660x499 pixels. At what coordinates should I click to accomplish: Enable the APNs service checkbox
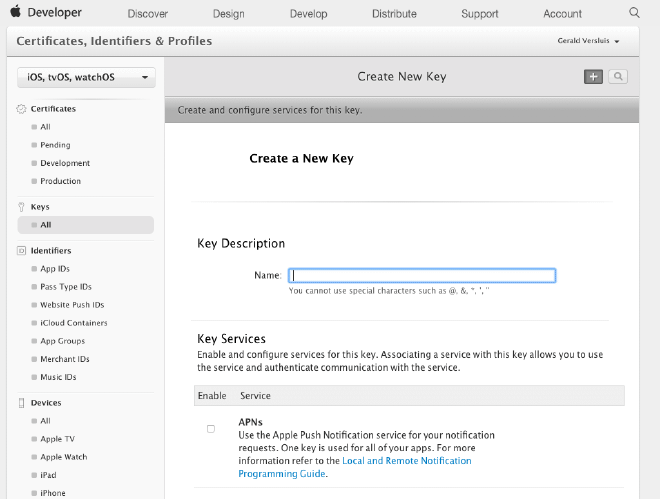click(x=211, y=429)
